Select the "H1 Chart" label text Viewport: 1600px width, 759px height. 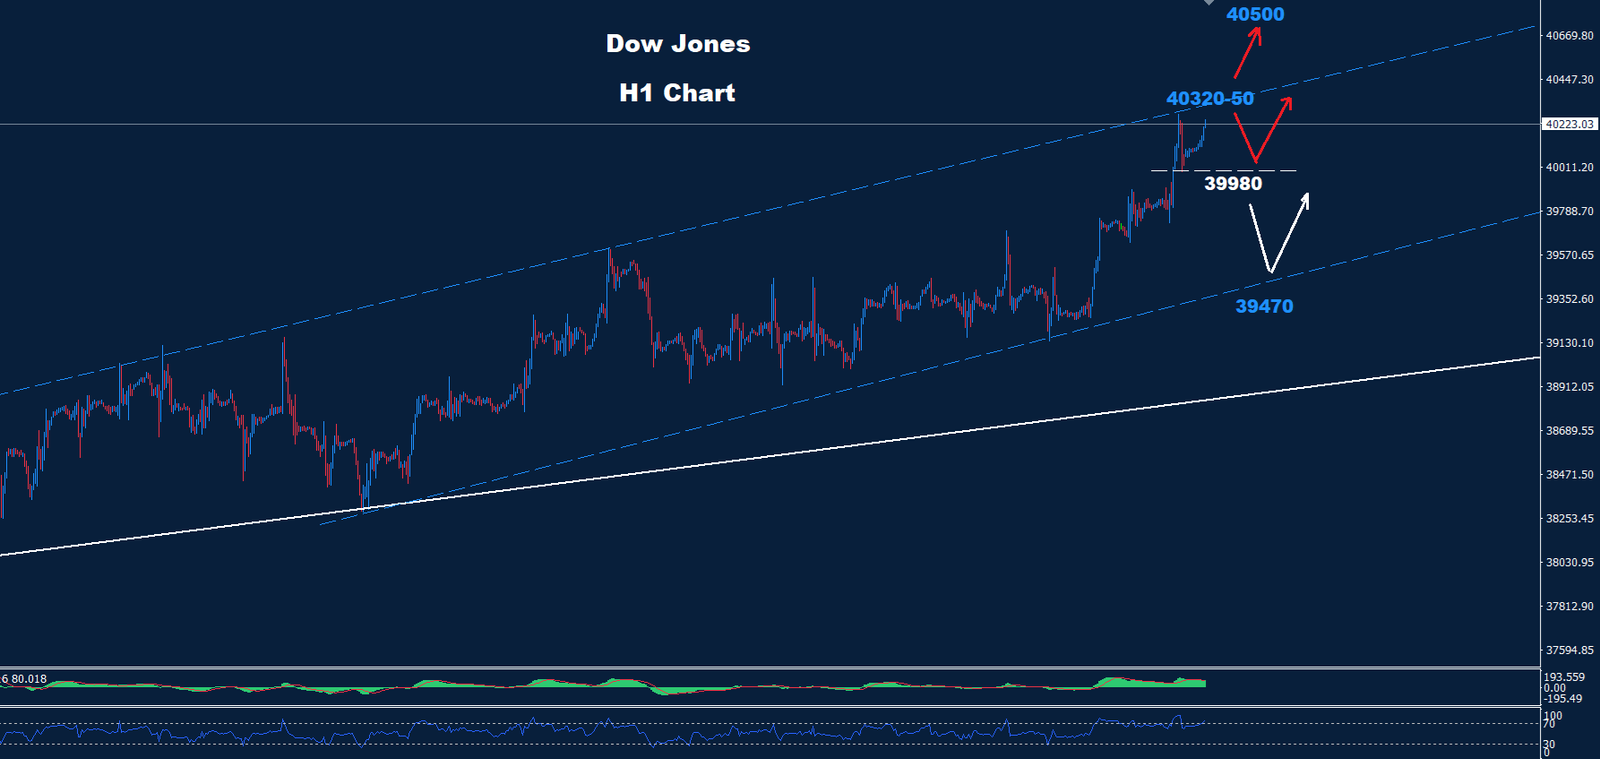click(677, 93)
